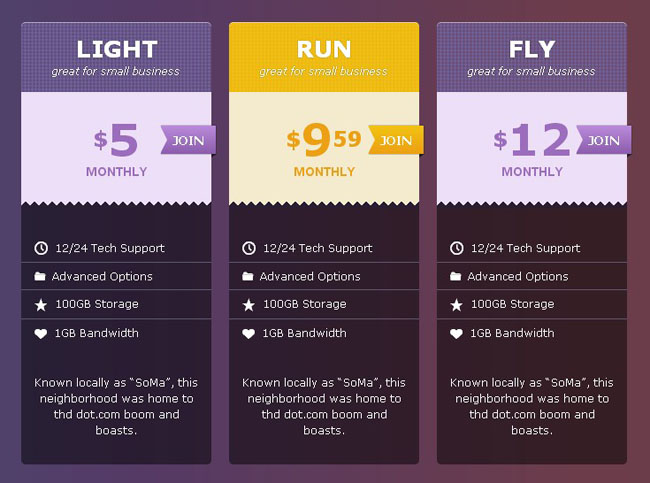Click the heart icon in RUN plan

[x=249, y=333]
